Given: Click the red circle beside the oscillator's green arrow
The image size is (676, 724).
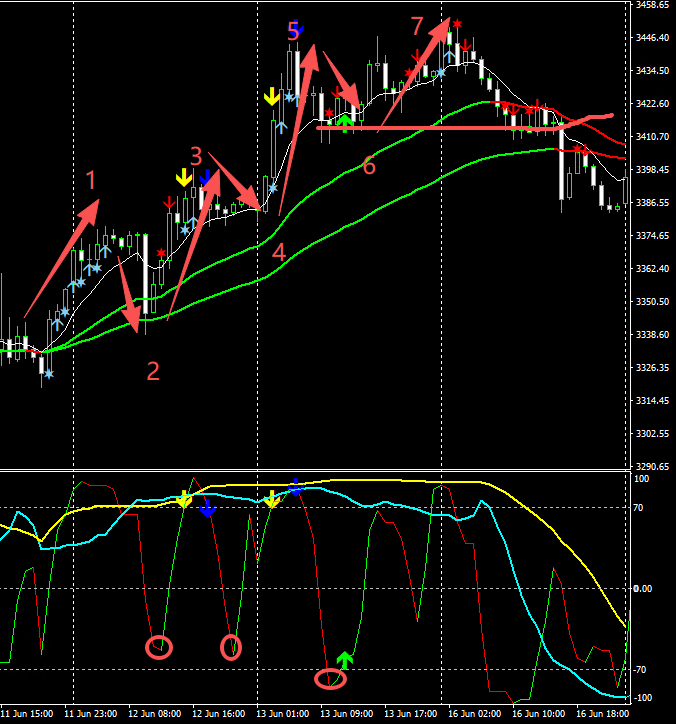Looking at the screenshot, I should 330,679.
